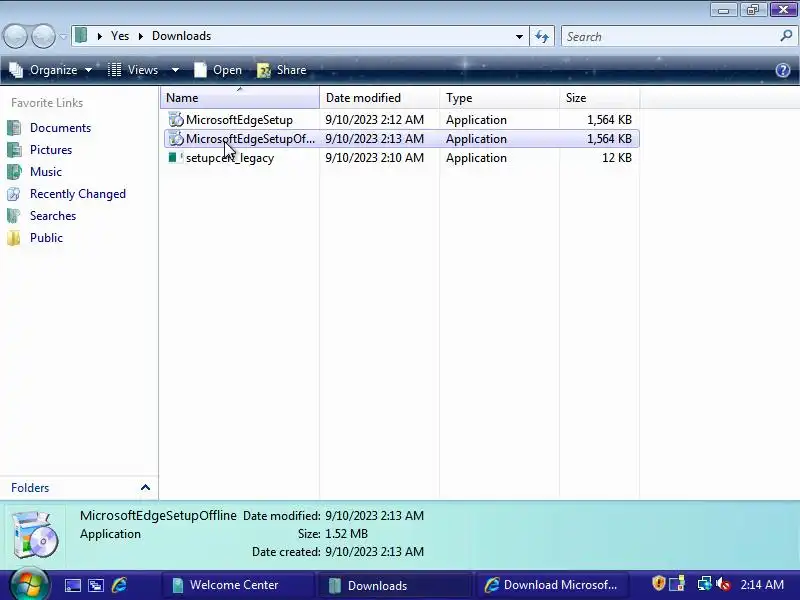Image resolution: width=800 pixels, height=600 pixels.
Task: Click the Searches folder icon in sidebar
Action: click(x=14, y=216)
